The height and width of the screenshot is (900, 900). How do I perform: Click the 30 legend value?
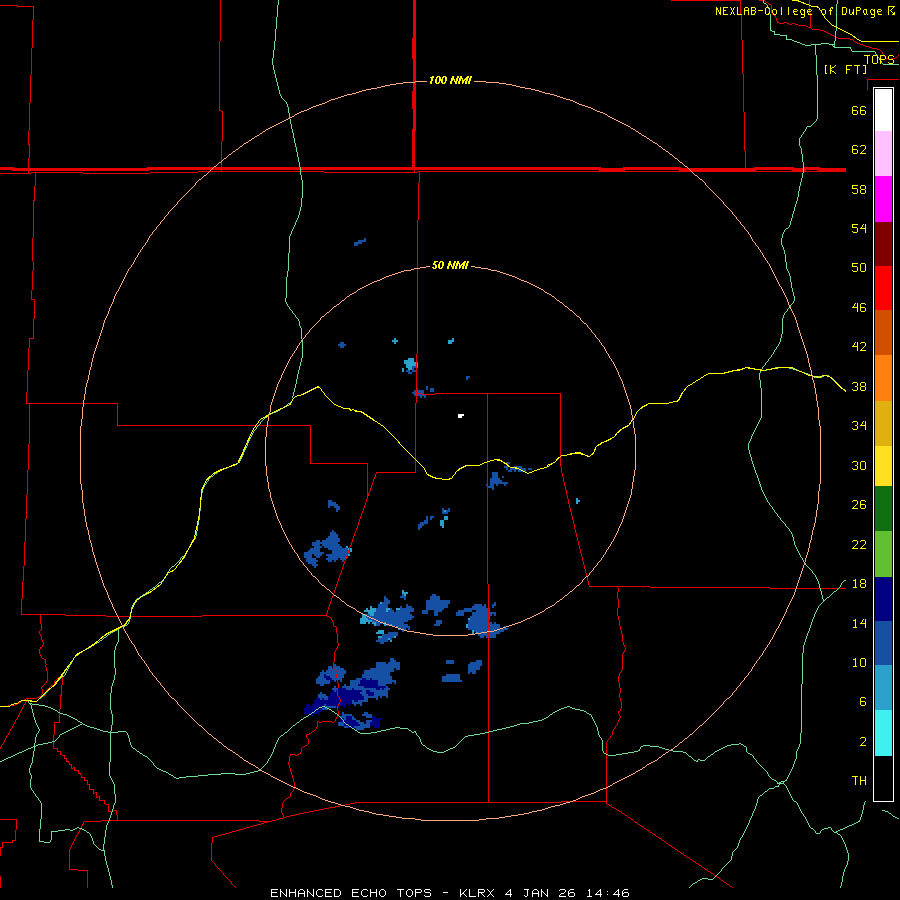[859, 465]
